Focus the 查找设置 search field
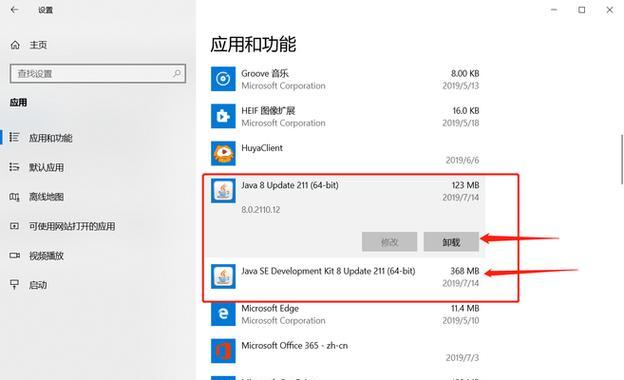Image resolution: width=624 pixels, height=380 pixels. click(98, 74)
